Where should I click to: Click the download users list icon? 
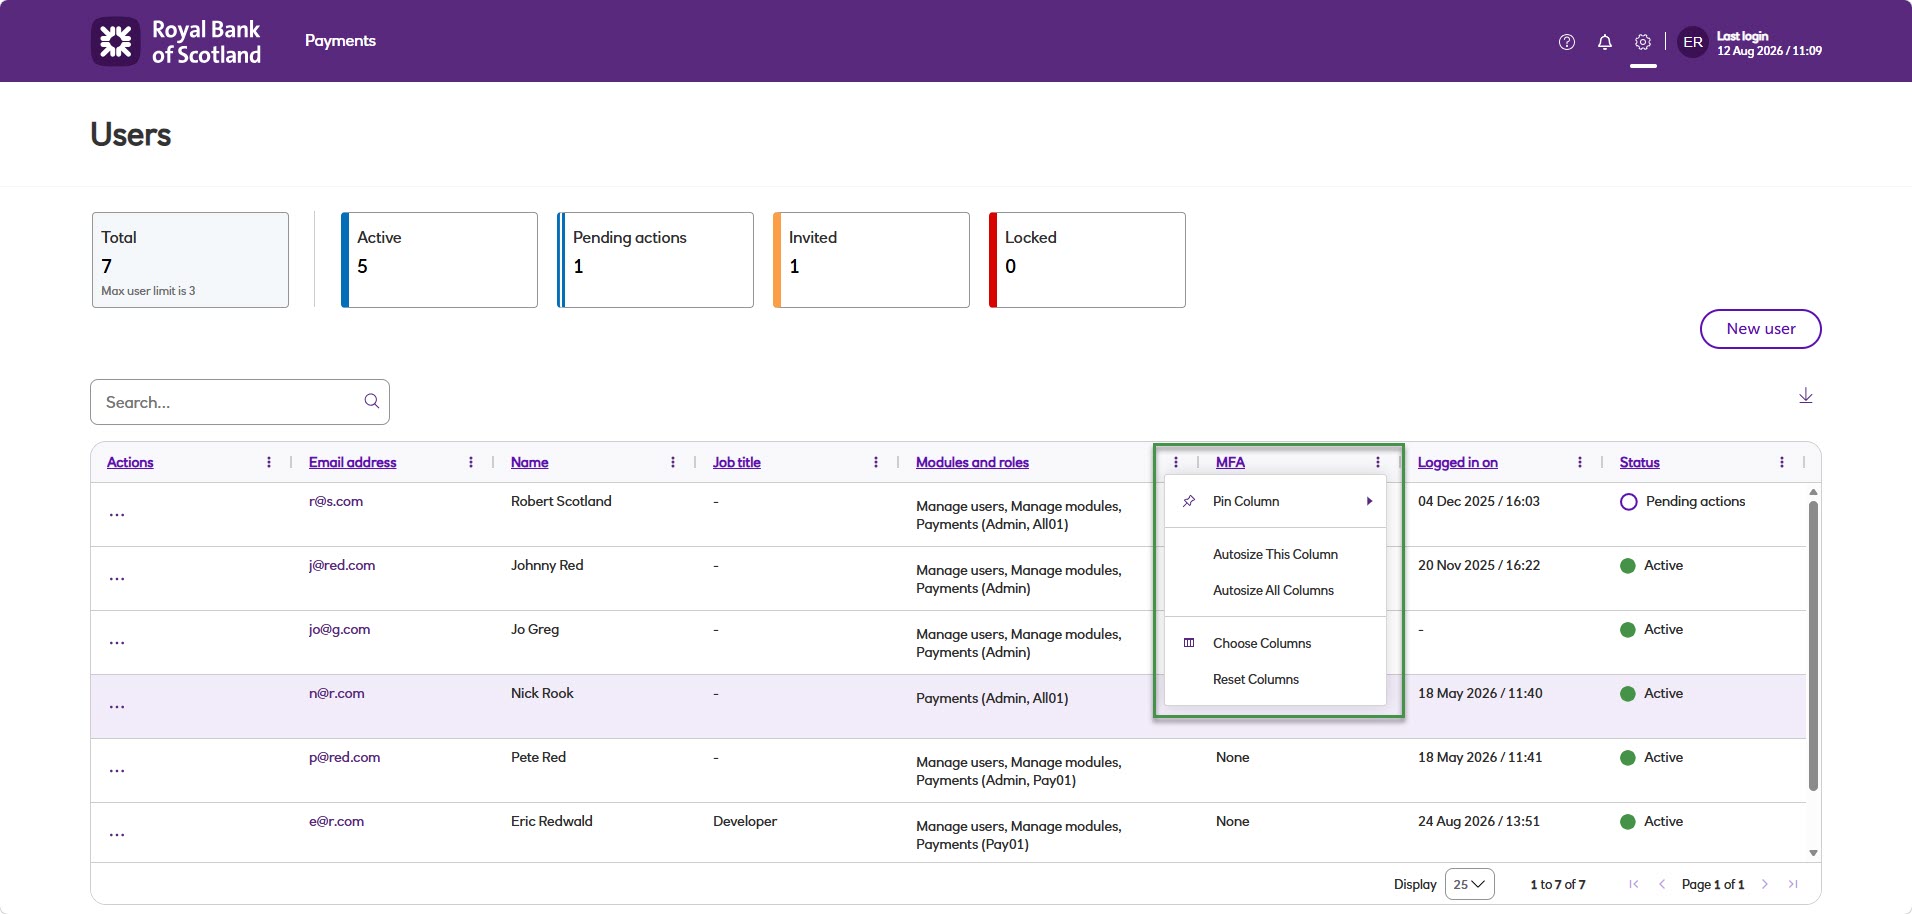coord(1806,396)
